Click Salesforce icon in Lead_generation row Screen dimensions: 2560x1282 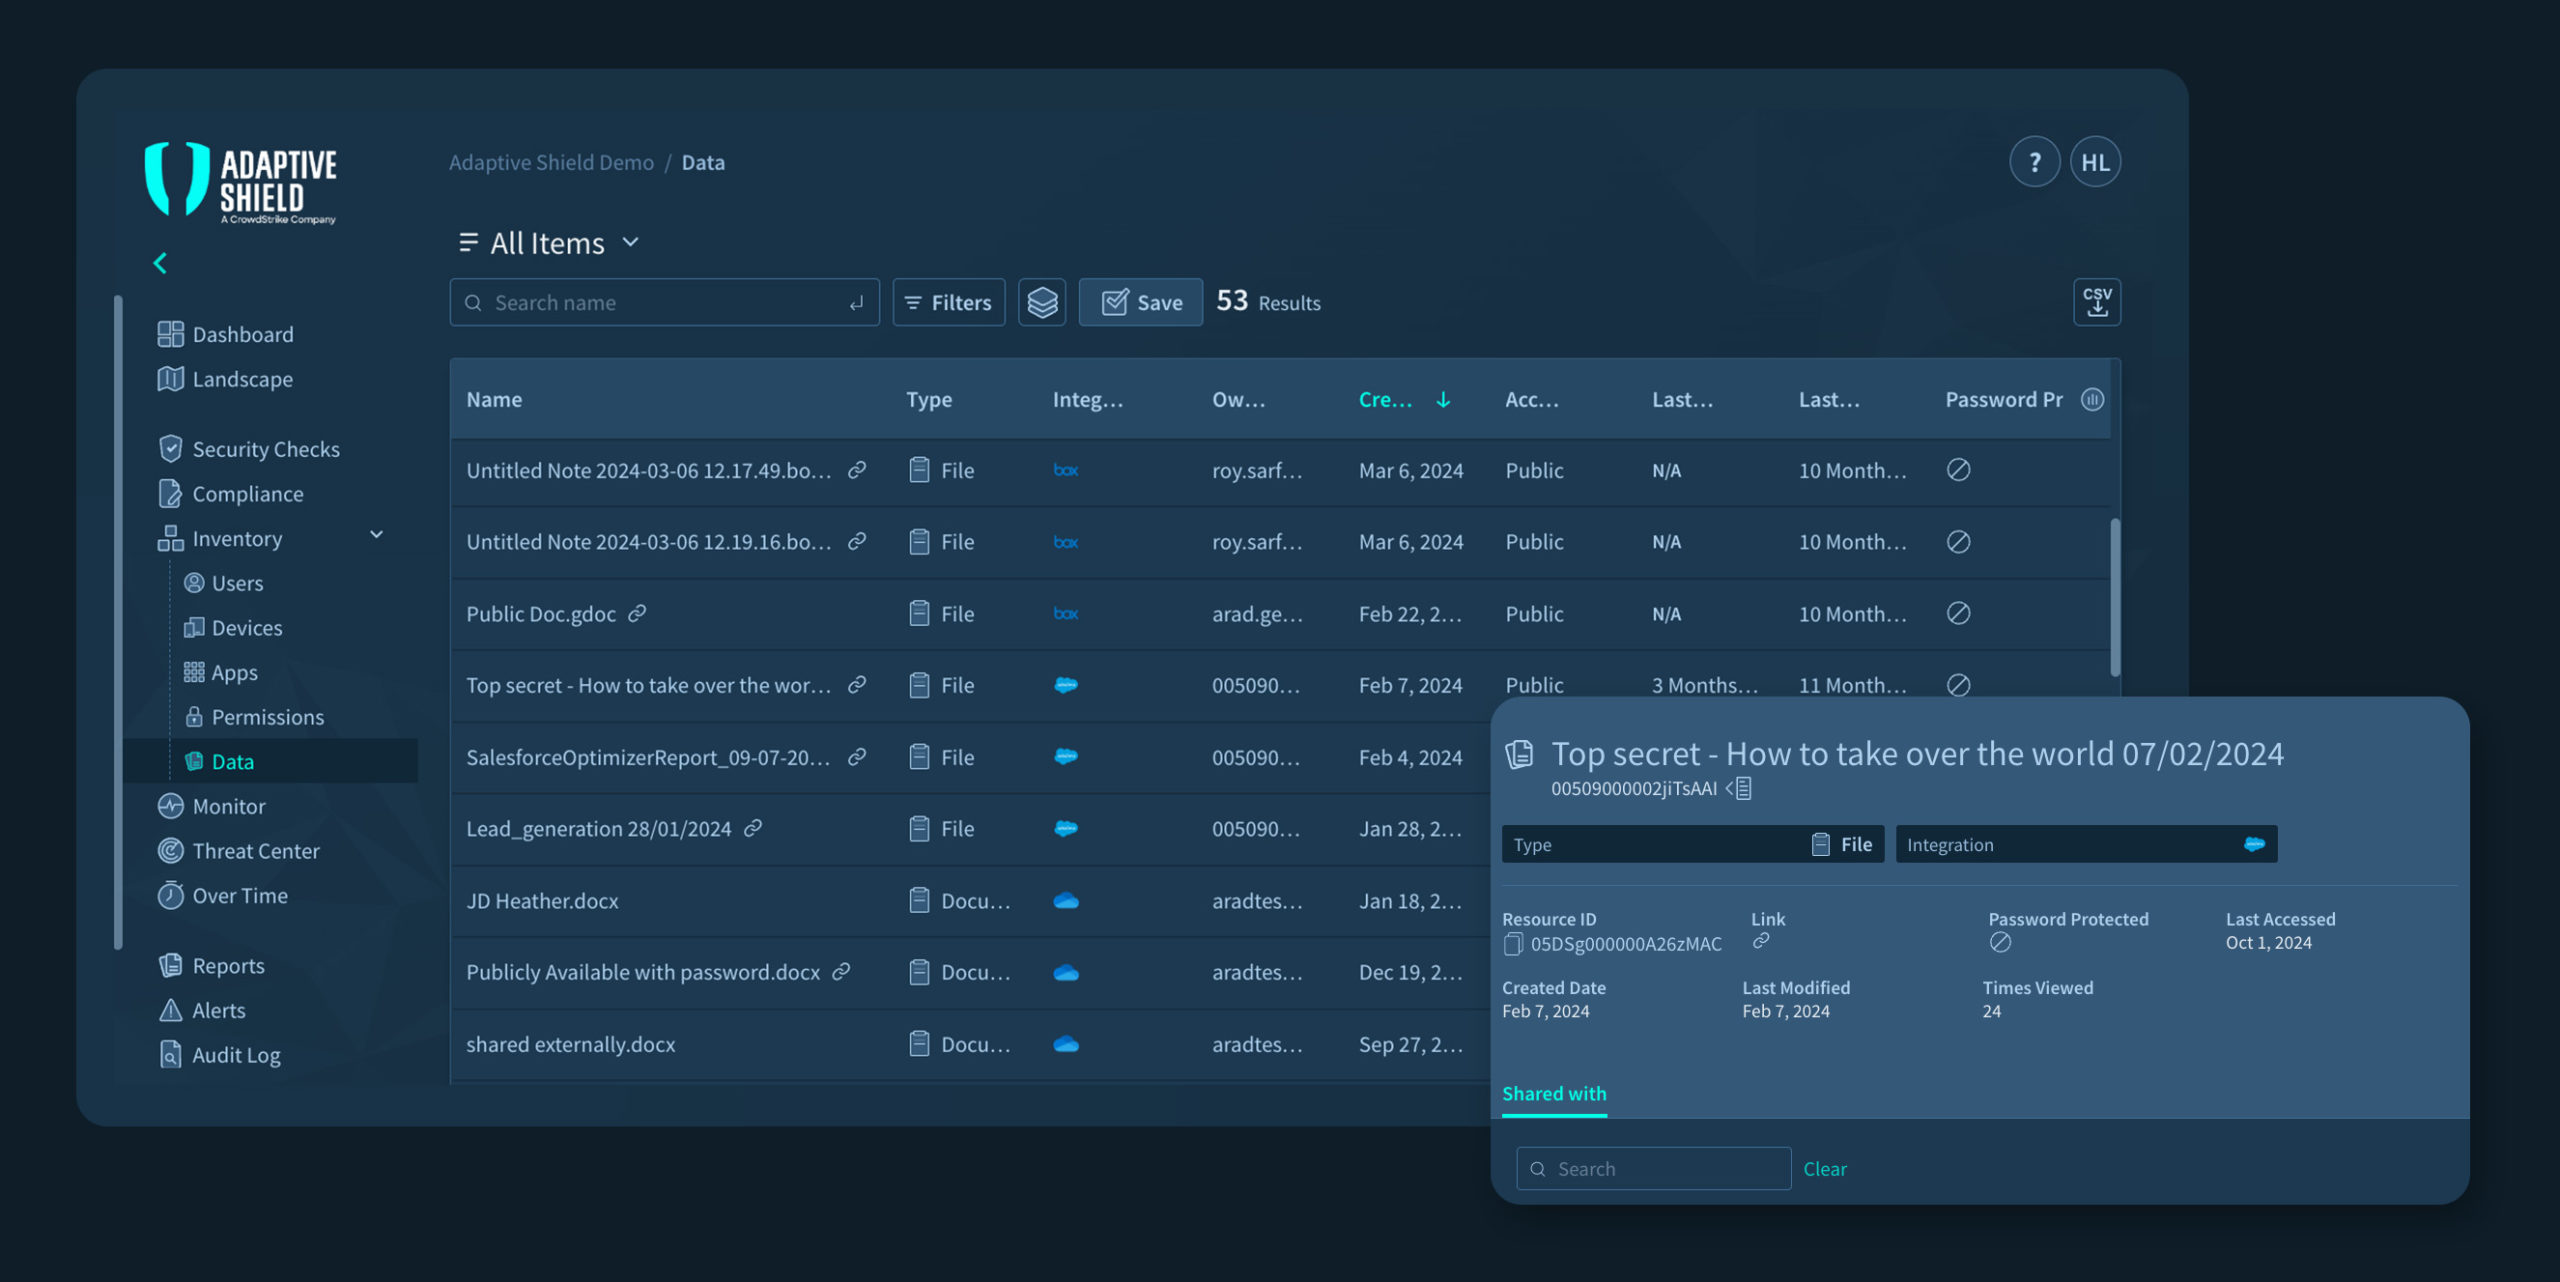1066,829
